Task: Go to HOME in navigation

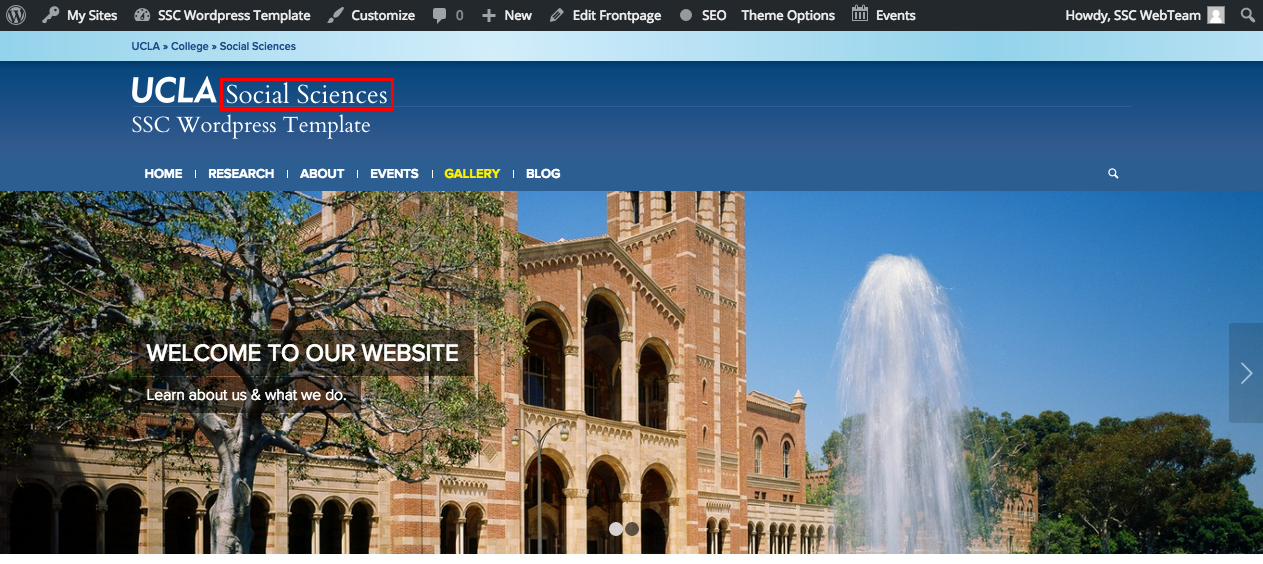Action: point(163,173)
